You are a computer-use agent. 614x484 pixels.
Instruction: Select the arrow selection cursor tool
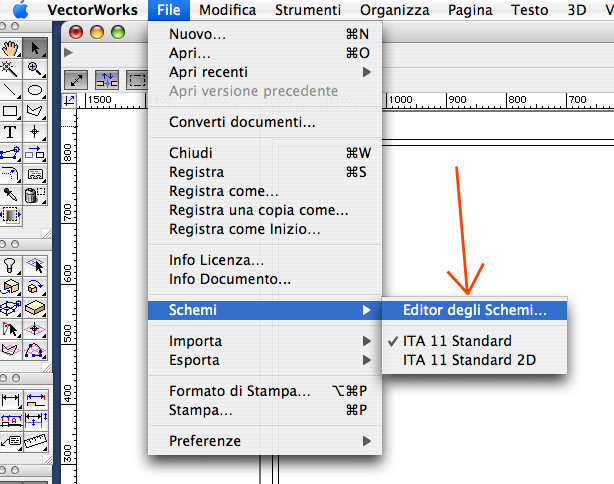[x=35, y=48]
